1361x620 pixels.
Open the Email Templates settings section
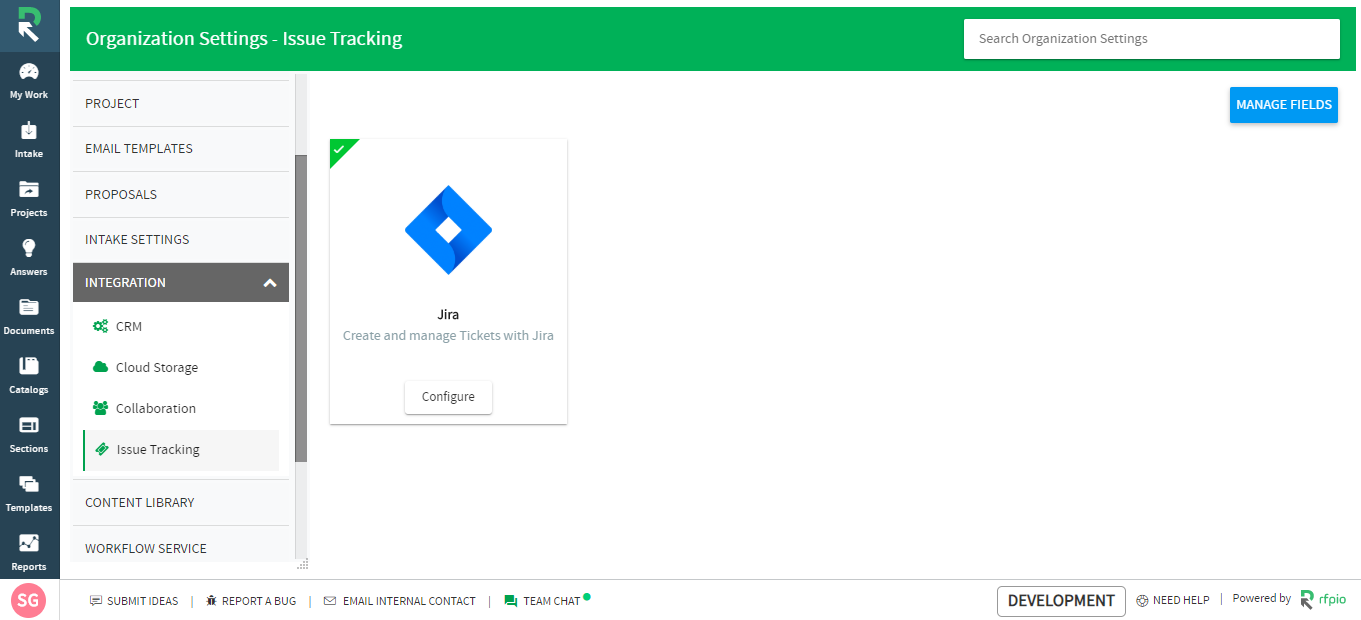point(181,149)
